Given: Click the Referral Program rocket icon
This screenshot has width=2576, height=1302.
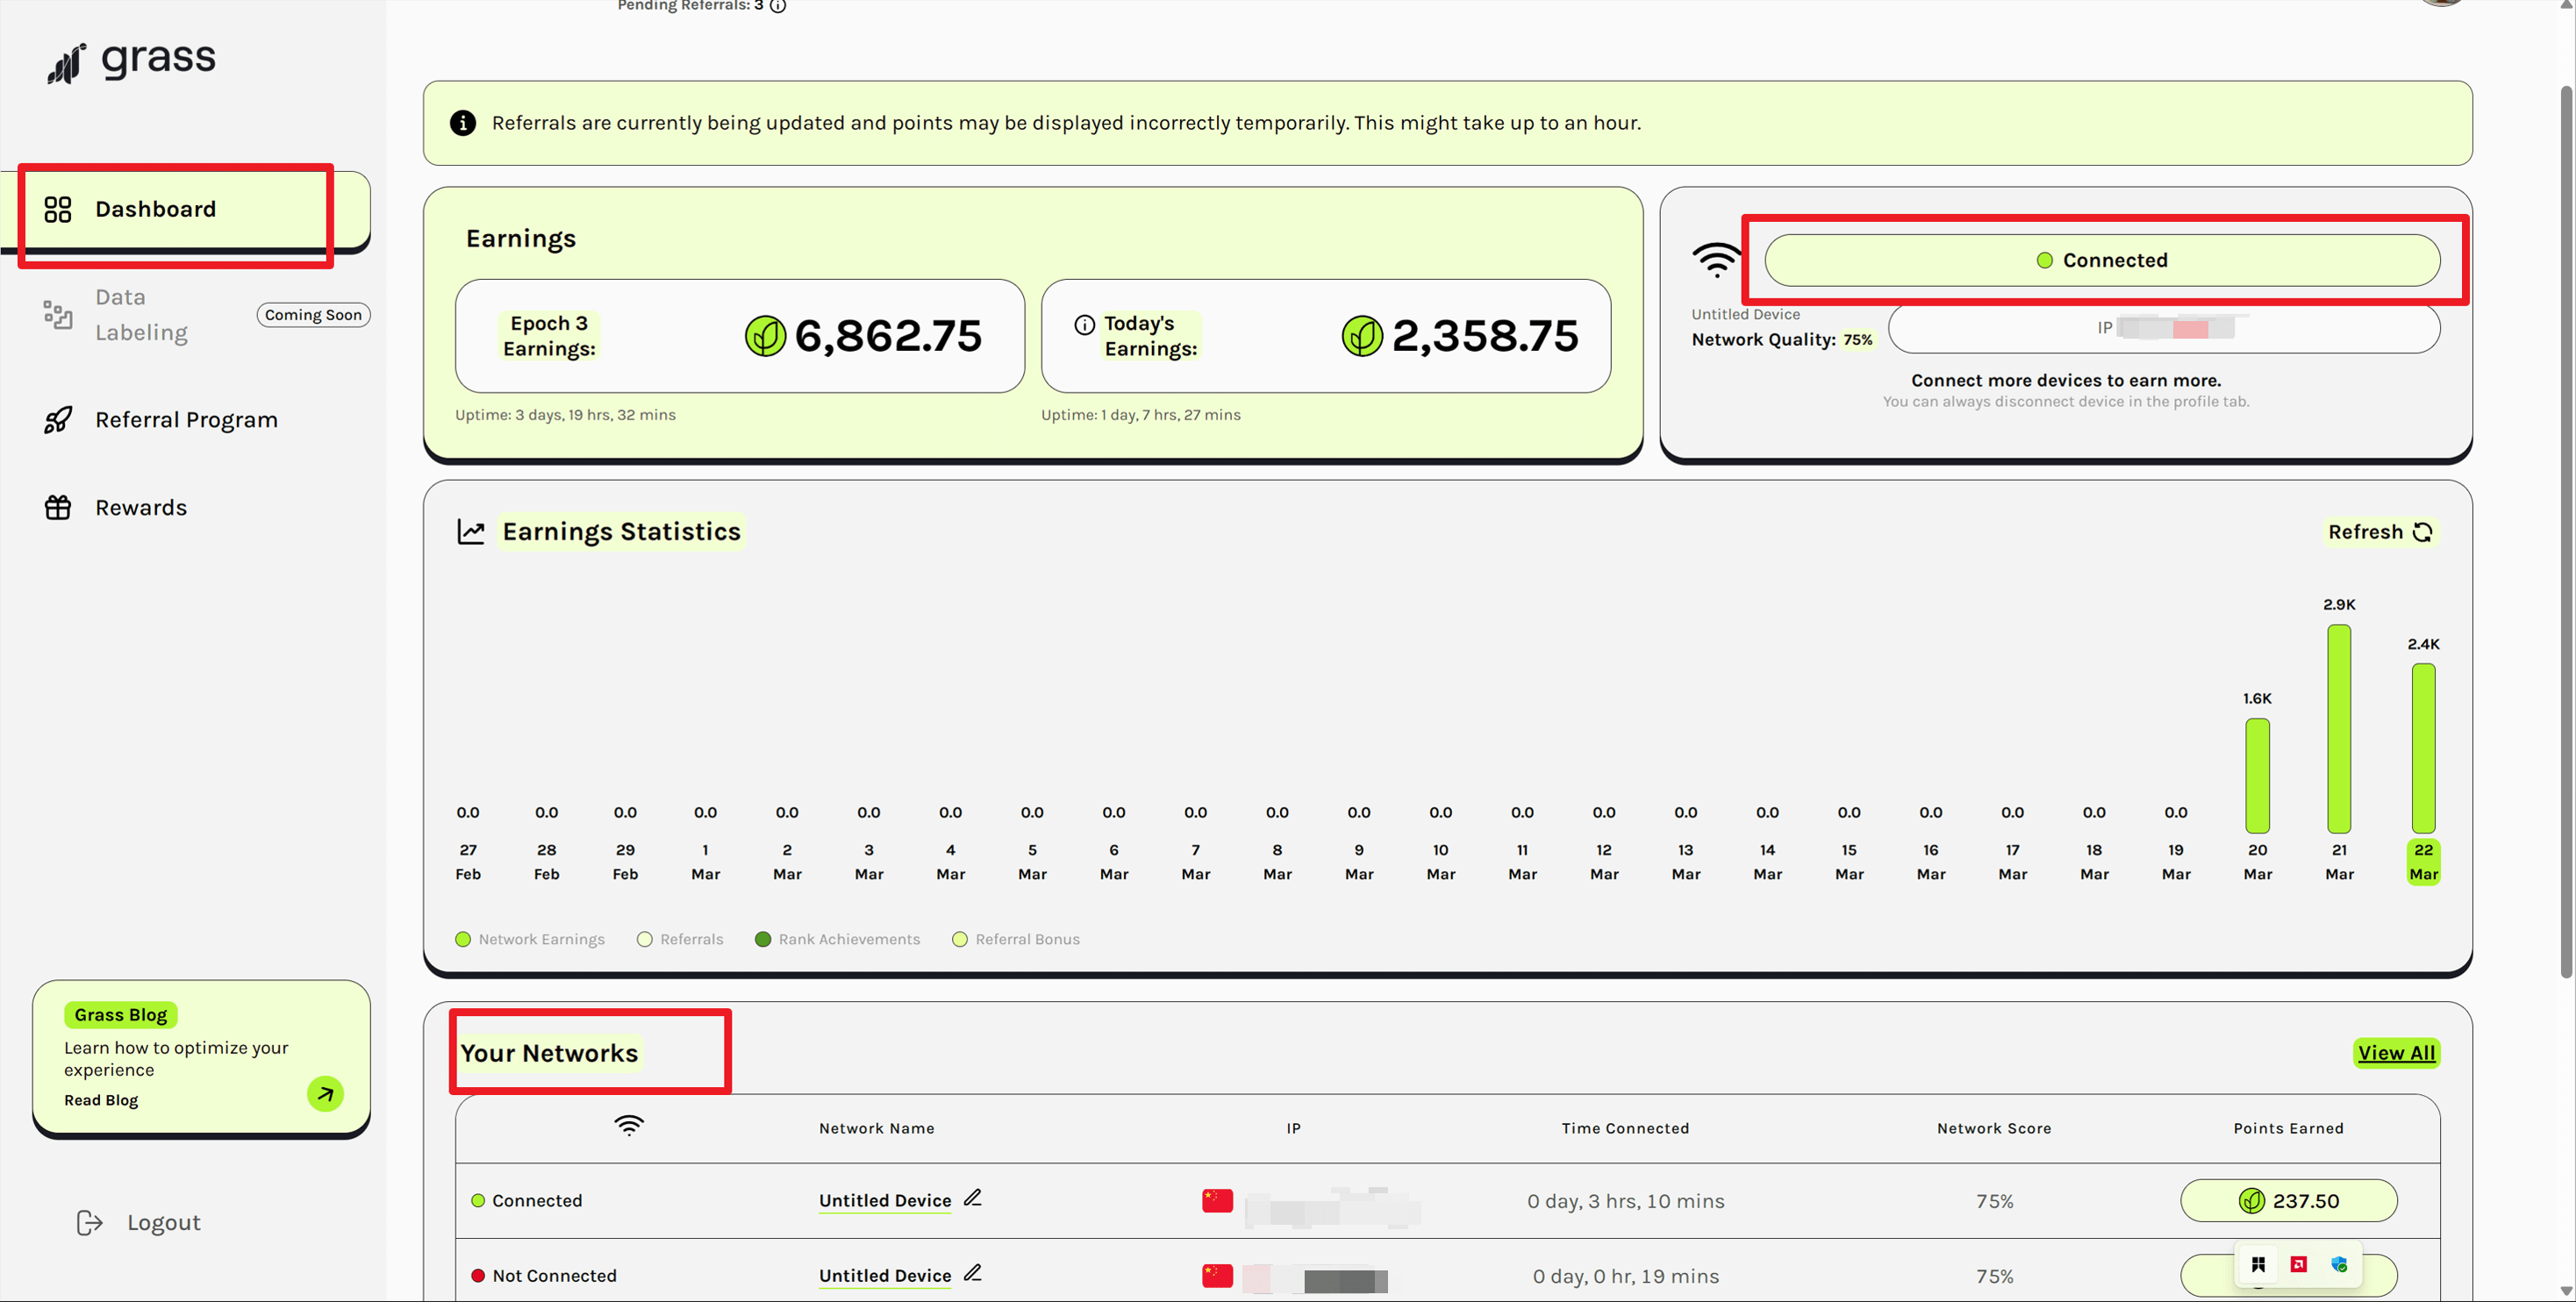Looking at the screenshot, I should coord(58,420).
